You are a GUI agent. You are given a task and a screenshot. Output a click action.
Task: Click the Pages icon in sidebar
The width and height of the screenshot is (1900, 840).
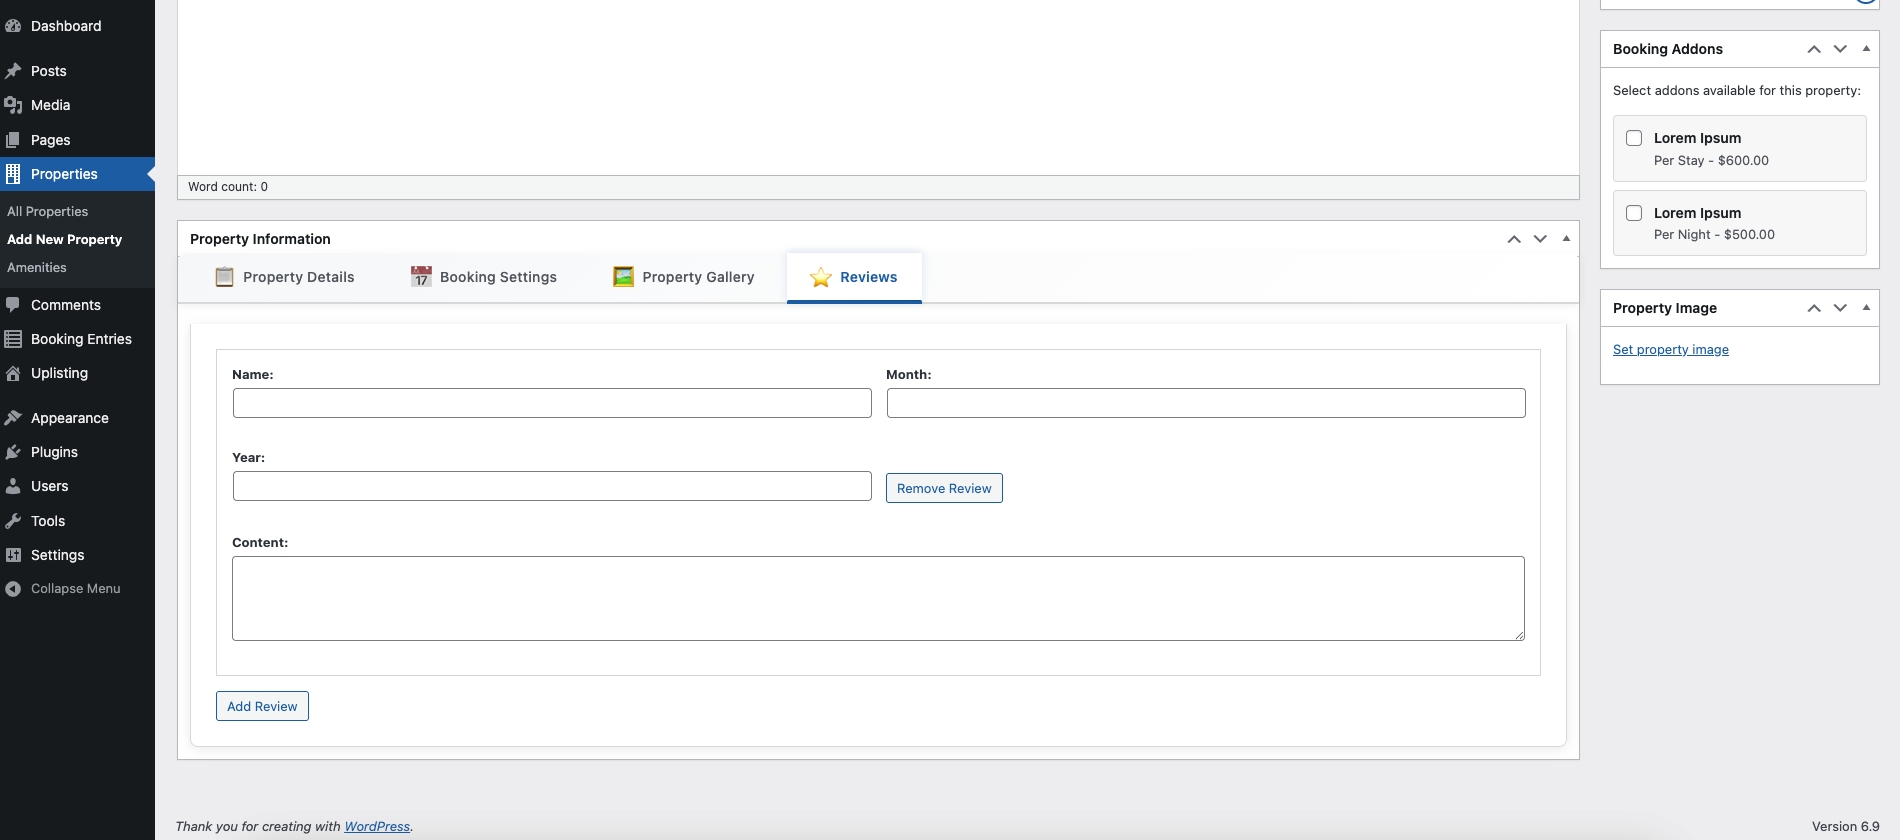(x=13, y=140)
